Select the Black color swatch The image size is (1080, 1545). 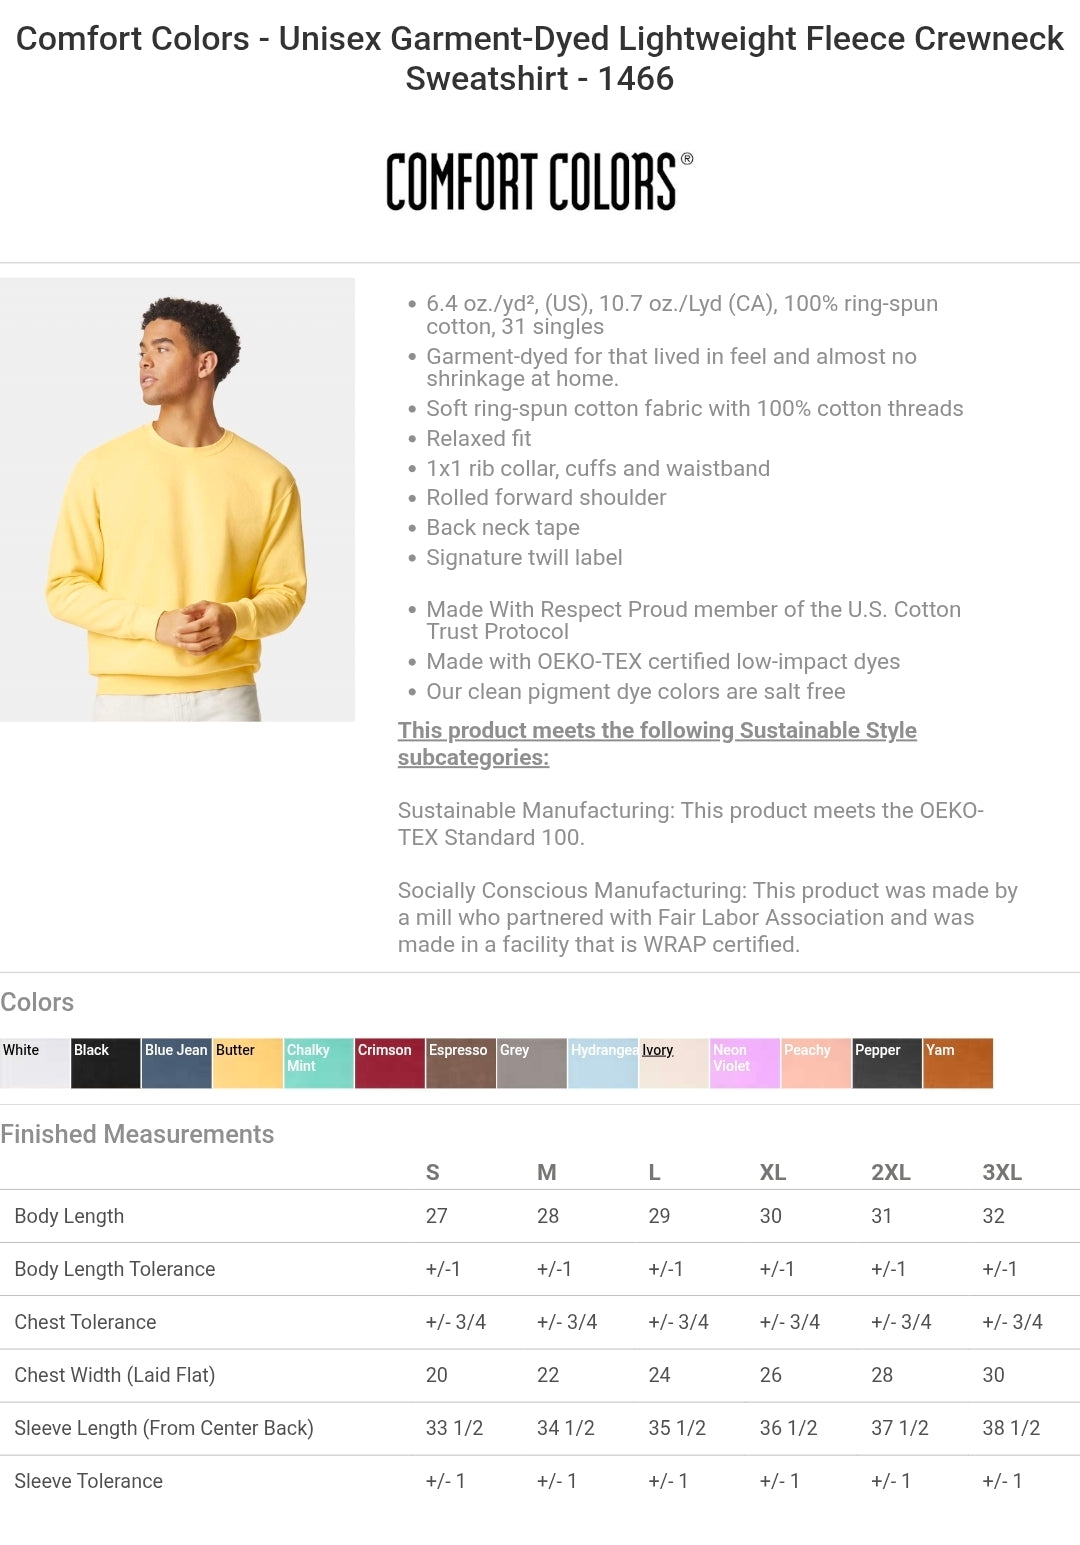point(106,1063)
